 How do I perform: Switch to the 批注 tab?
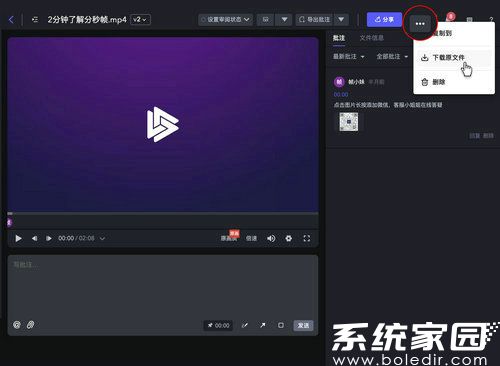[339, 38]
